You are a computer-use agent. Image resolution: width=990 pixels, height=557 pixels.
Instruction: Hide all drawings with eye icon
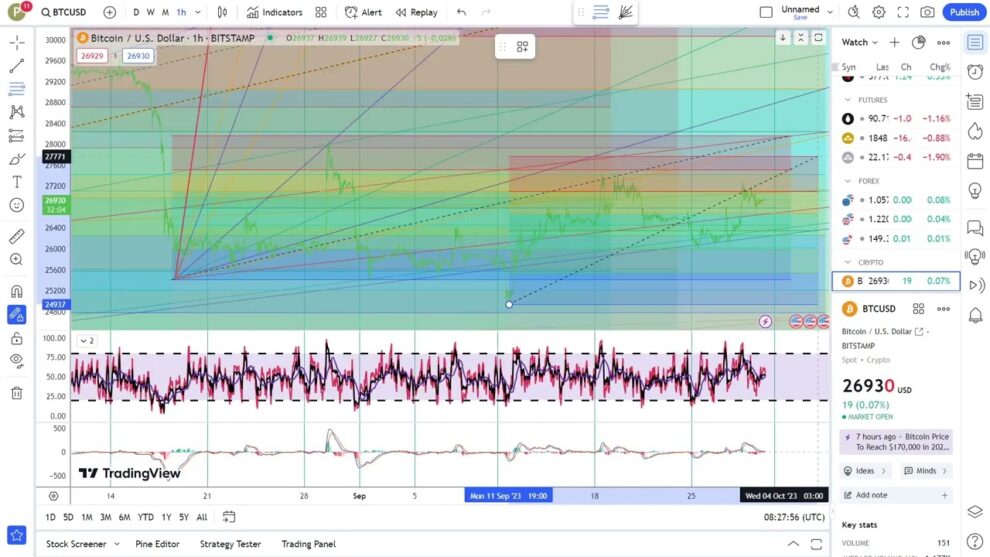pyautogui.click(x=17, y=360)
